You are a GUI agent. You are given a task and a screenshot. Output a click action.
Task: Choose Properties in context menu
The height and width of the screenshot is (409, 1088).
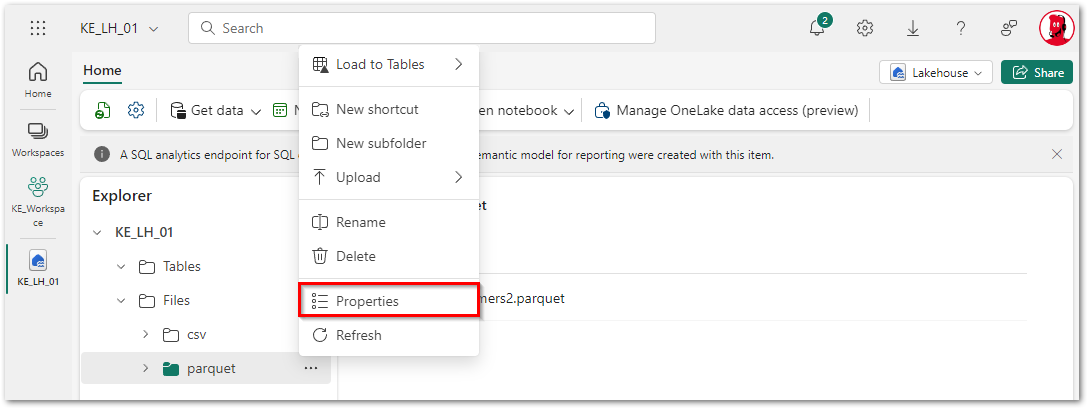click(389, 301)
